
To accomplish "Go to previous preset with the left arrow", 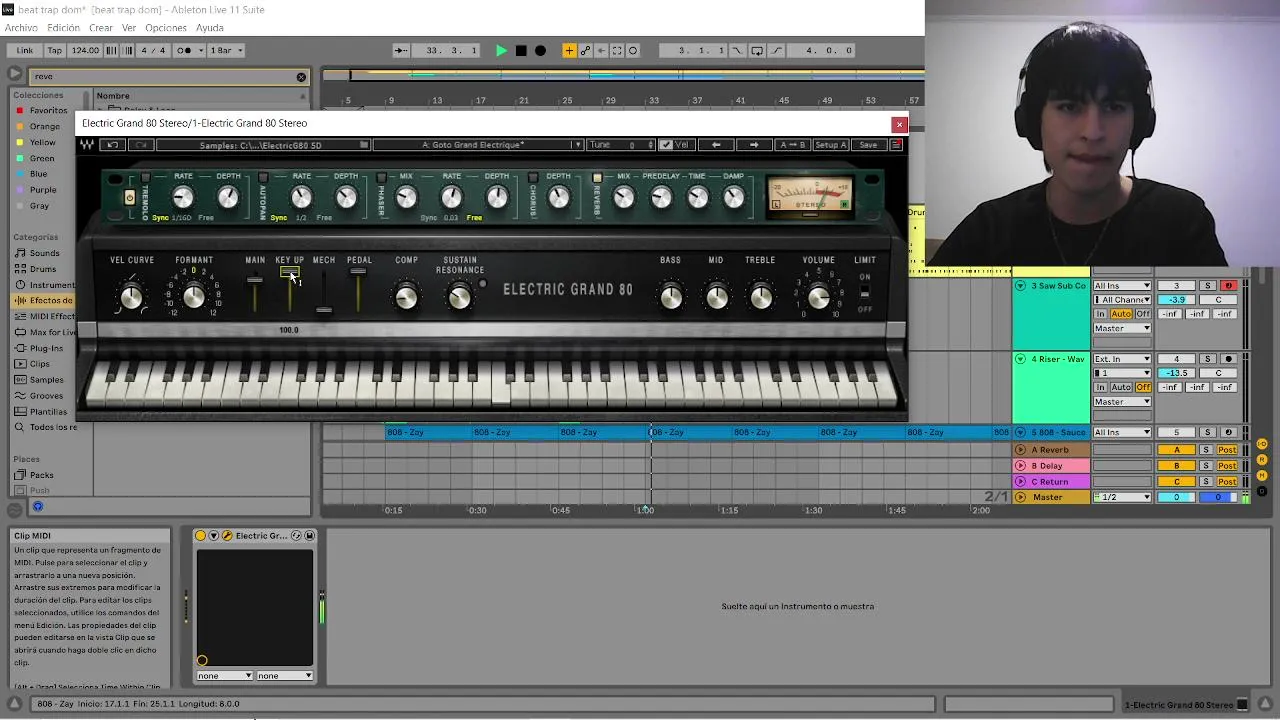I will coord(716,145).
